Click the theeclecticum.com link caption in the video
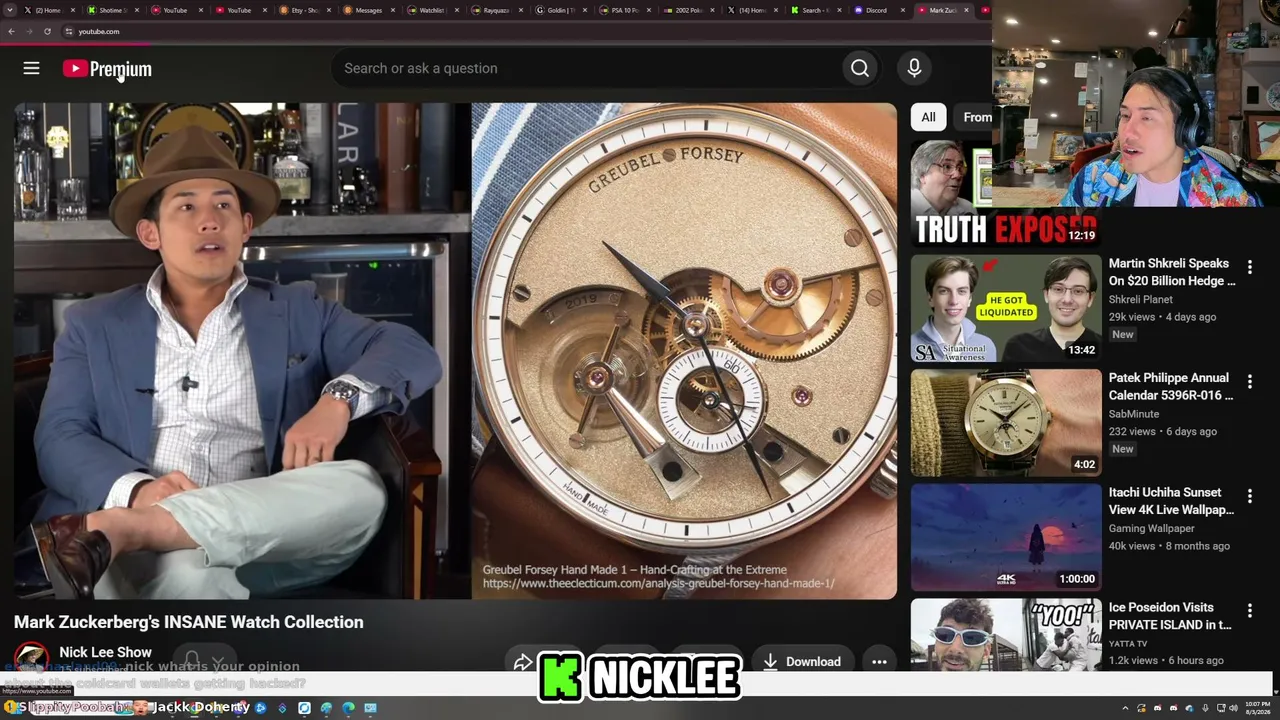The width and height of the screenshot is (1280, 720). click(x=658, y=584)
